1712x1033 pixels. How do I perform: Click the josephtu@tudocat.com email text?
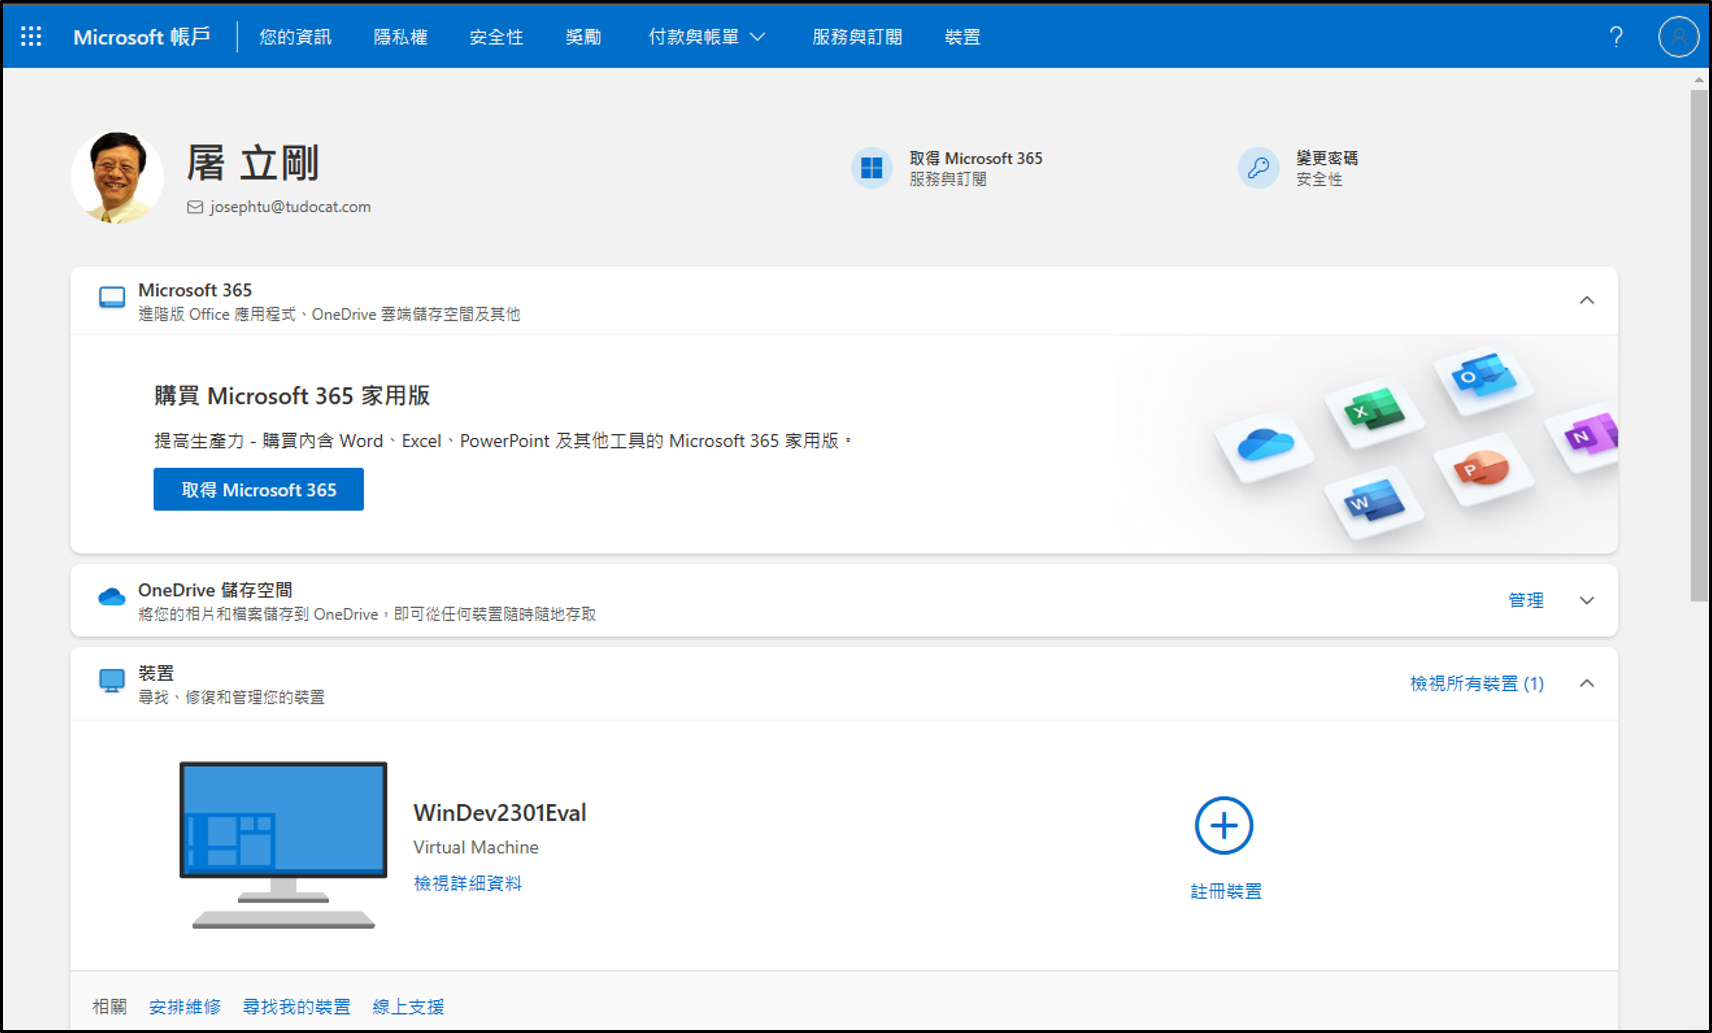[290, 207]
